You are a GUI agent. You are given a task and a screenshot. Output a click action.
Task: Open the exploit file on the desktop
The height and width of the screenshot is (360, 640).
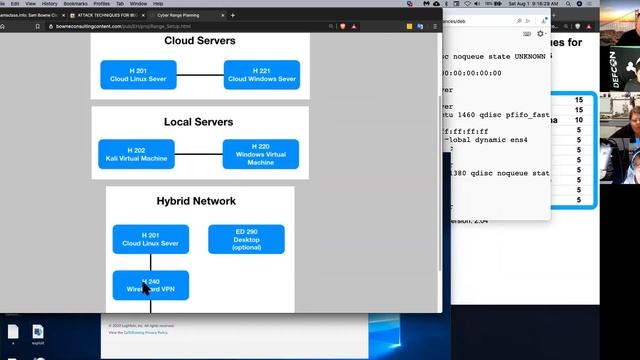38,334
